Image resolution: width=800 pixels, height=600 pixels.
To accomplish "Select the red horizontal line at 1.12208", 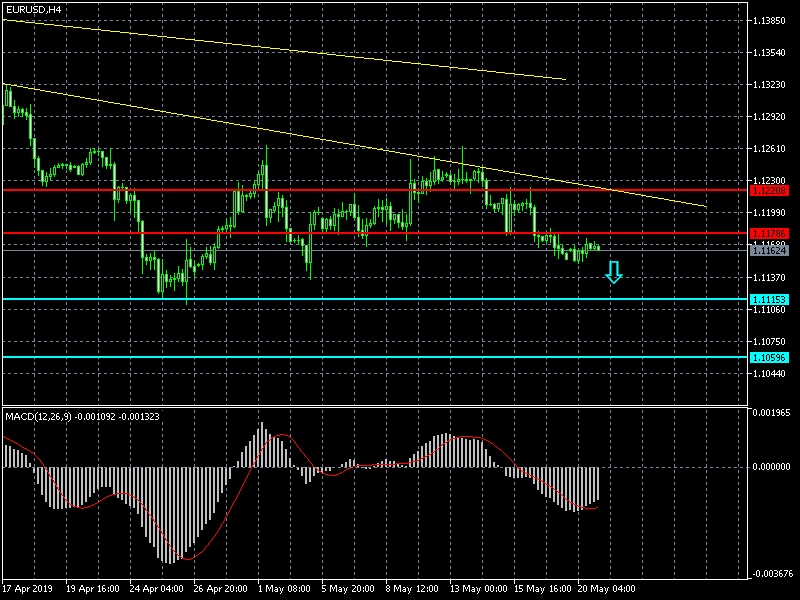I will click(376, 190).
